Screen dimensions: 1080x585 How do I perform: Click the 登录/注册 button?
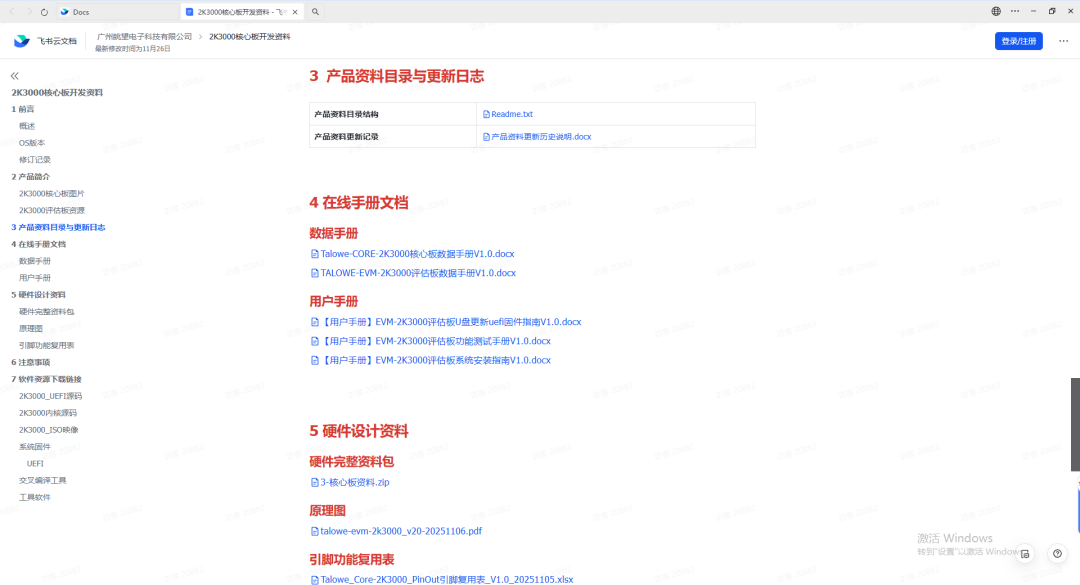[x=1018, y=41]
